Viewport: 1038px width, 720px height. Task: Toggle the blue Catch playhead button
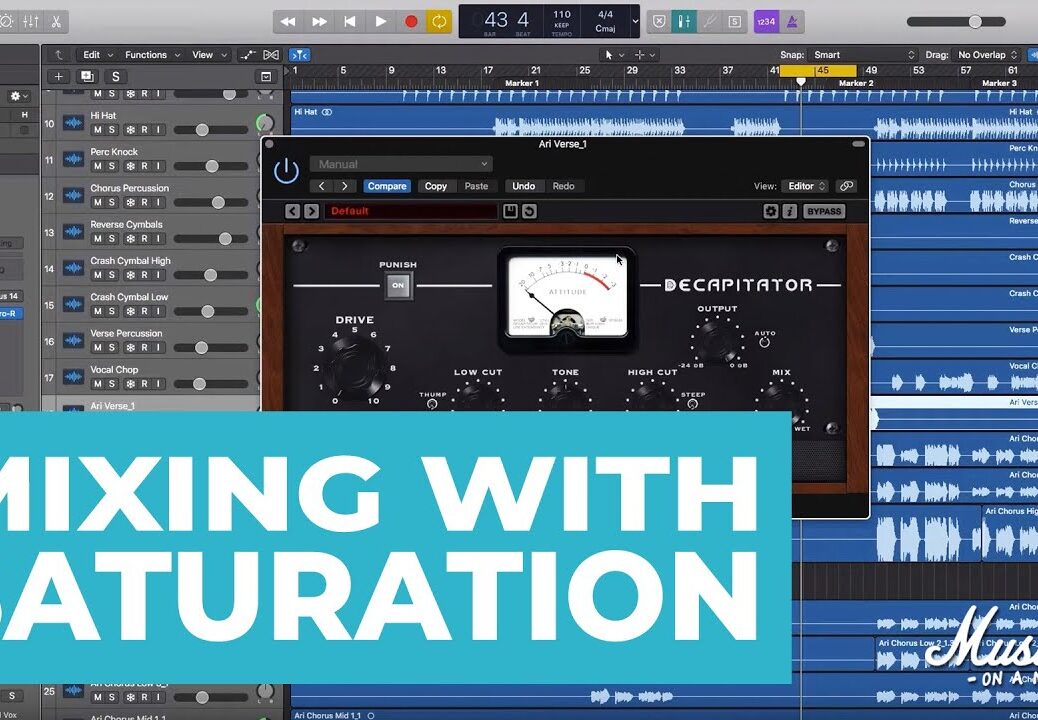(x=299, y=55)
